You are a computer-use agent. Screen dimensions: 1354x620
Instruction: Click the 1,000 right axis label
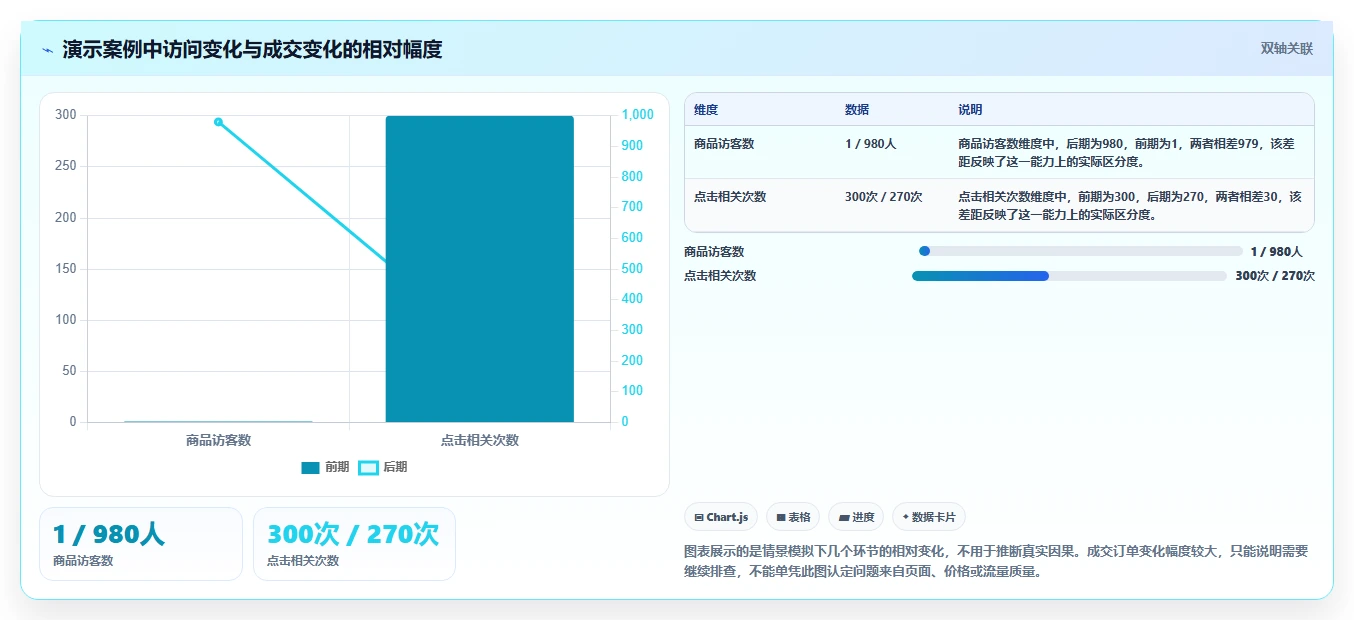click(x=637, y=115)
